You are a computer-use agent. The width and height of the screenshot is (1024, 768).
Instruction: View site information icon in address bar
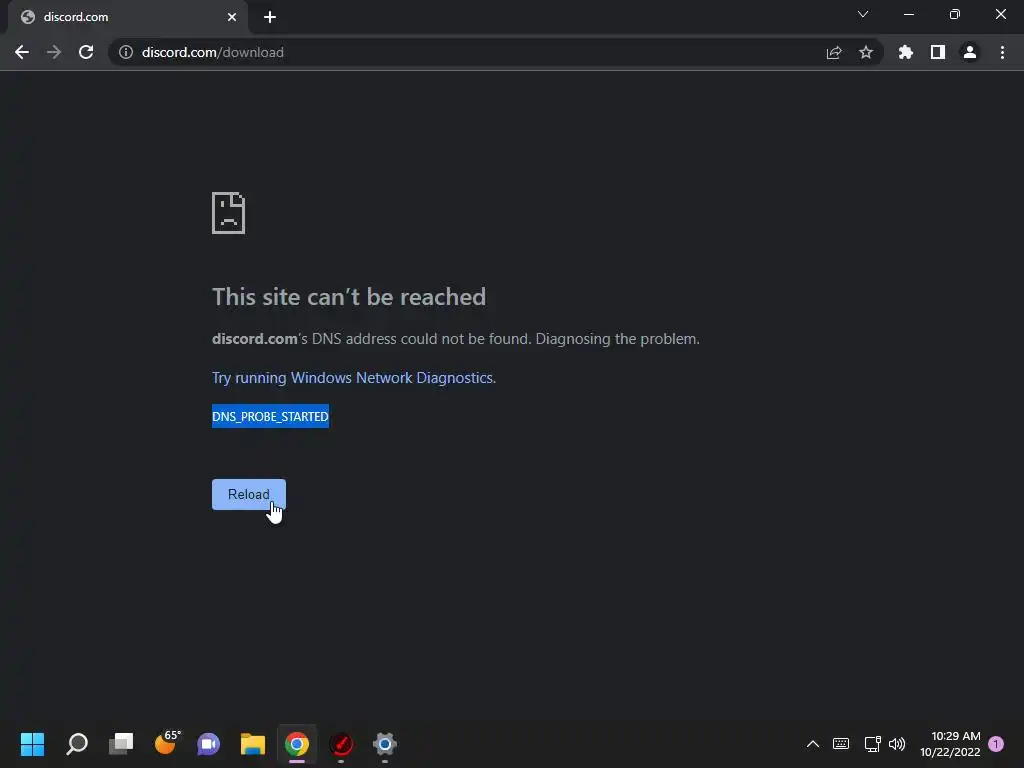point(125,52)
